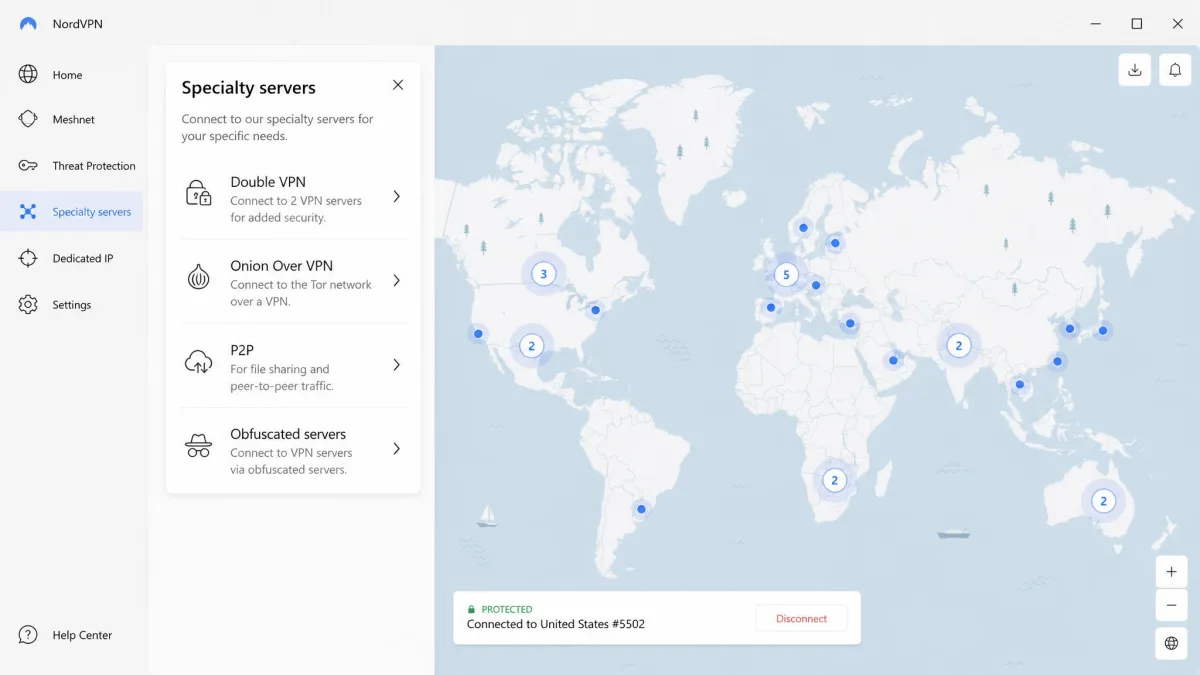Click 'Connect to our specialty servers' intro text

(x=277, y=119)
